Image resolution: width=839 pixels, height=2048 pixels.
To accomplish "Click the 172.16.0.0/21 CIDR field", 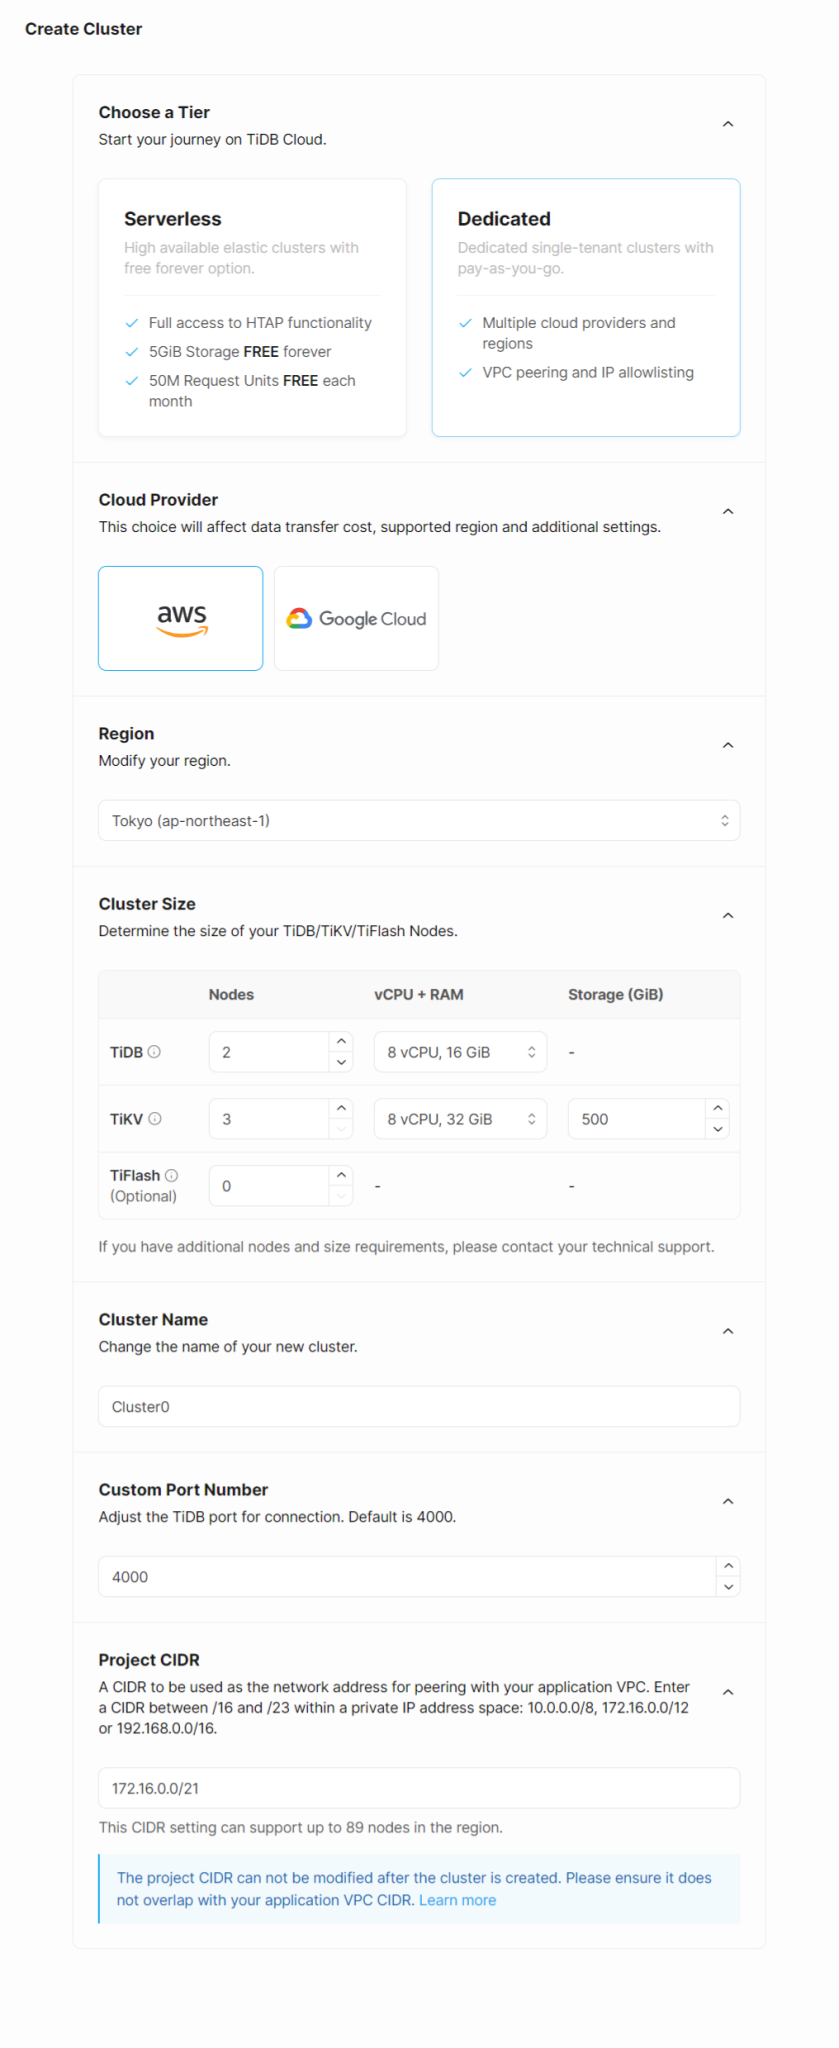I will [x=419, y=1788].
